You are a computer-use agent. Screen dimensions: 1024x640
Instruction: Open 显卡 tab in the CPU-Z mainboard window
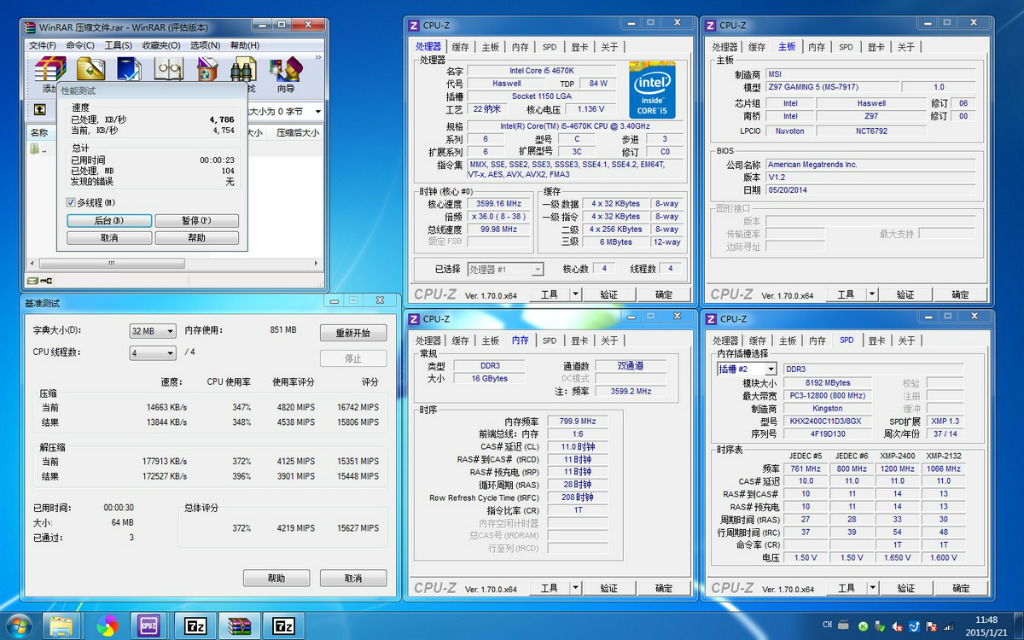[x=876, y=47]
